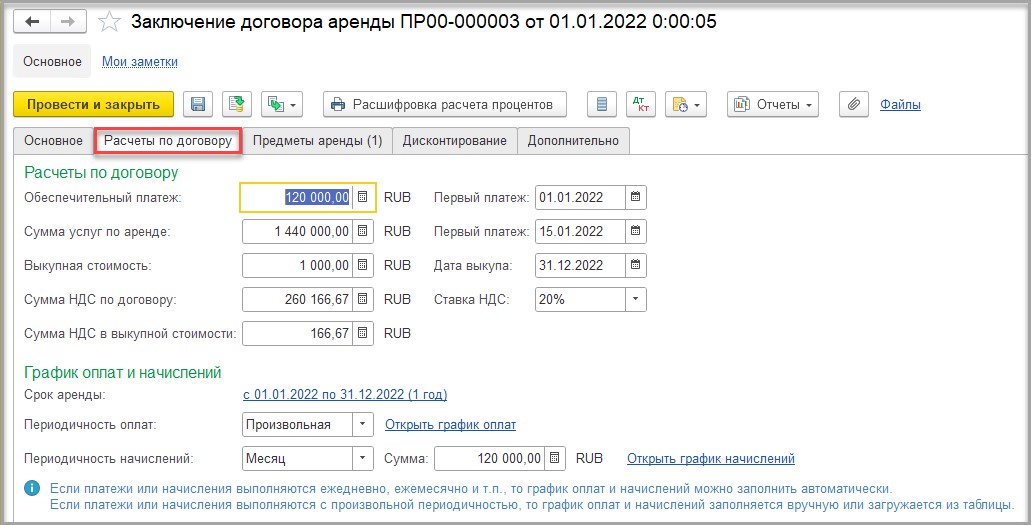The height and width of the screenshot is (525, 1031).
Task: Switch to Дисконтирование tab
Action: [x=455, y=141]
